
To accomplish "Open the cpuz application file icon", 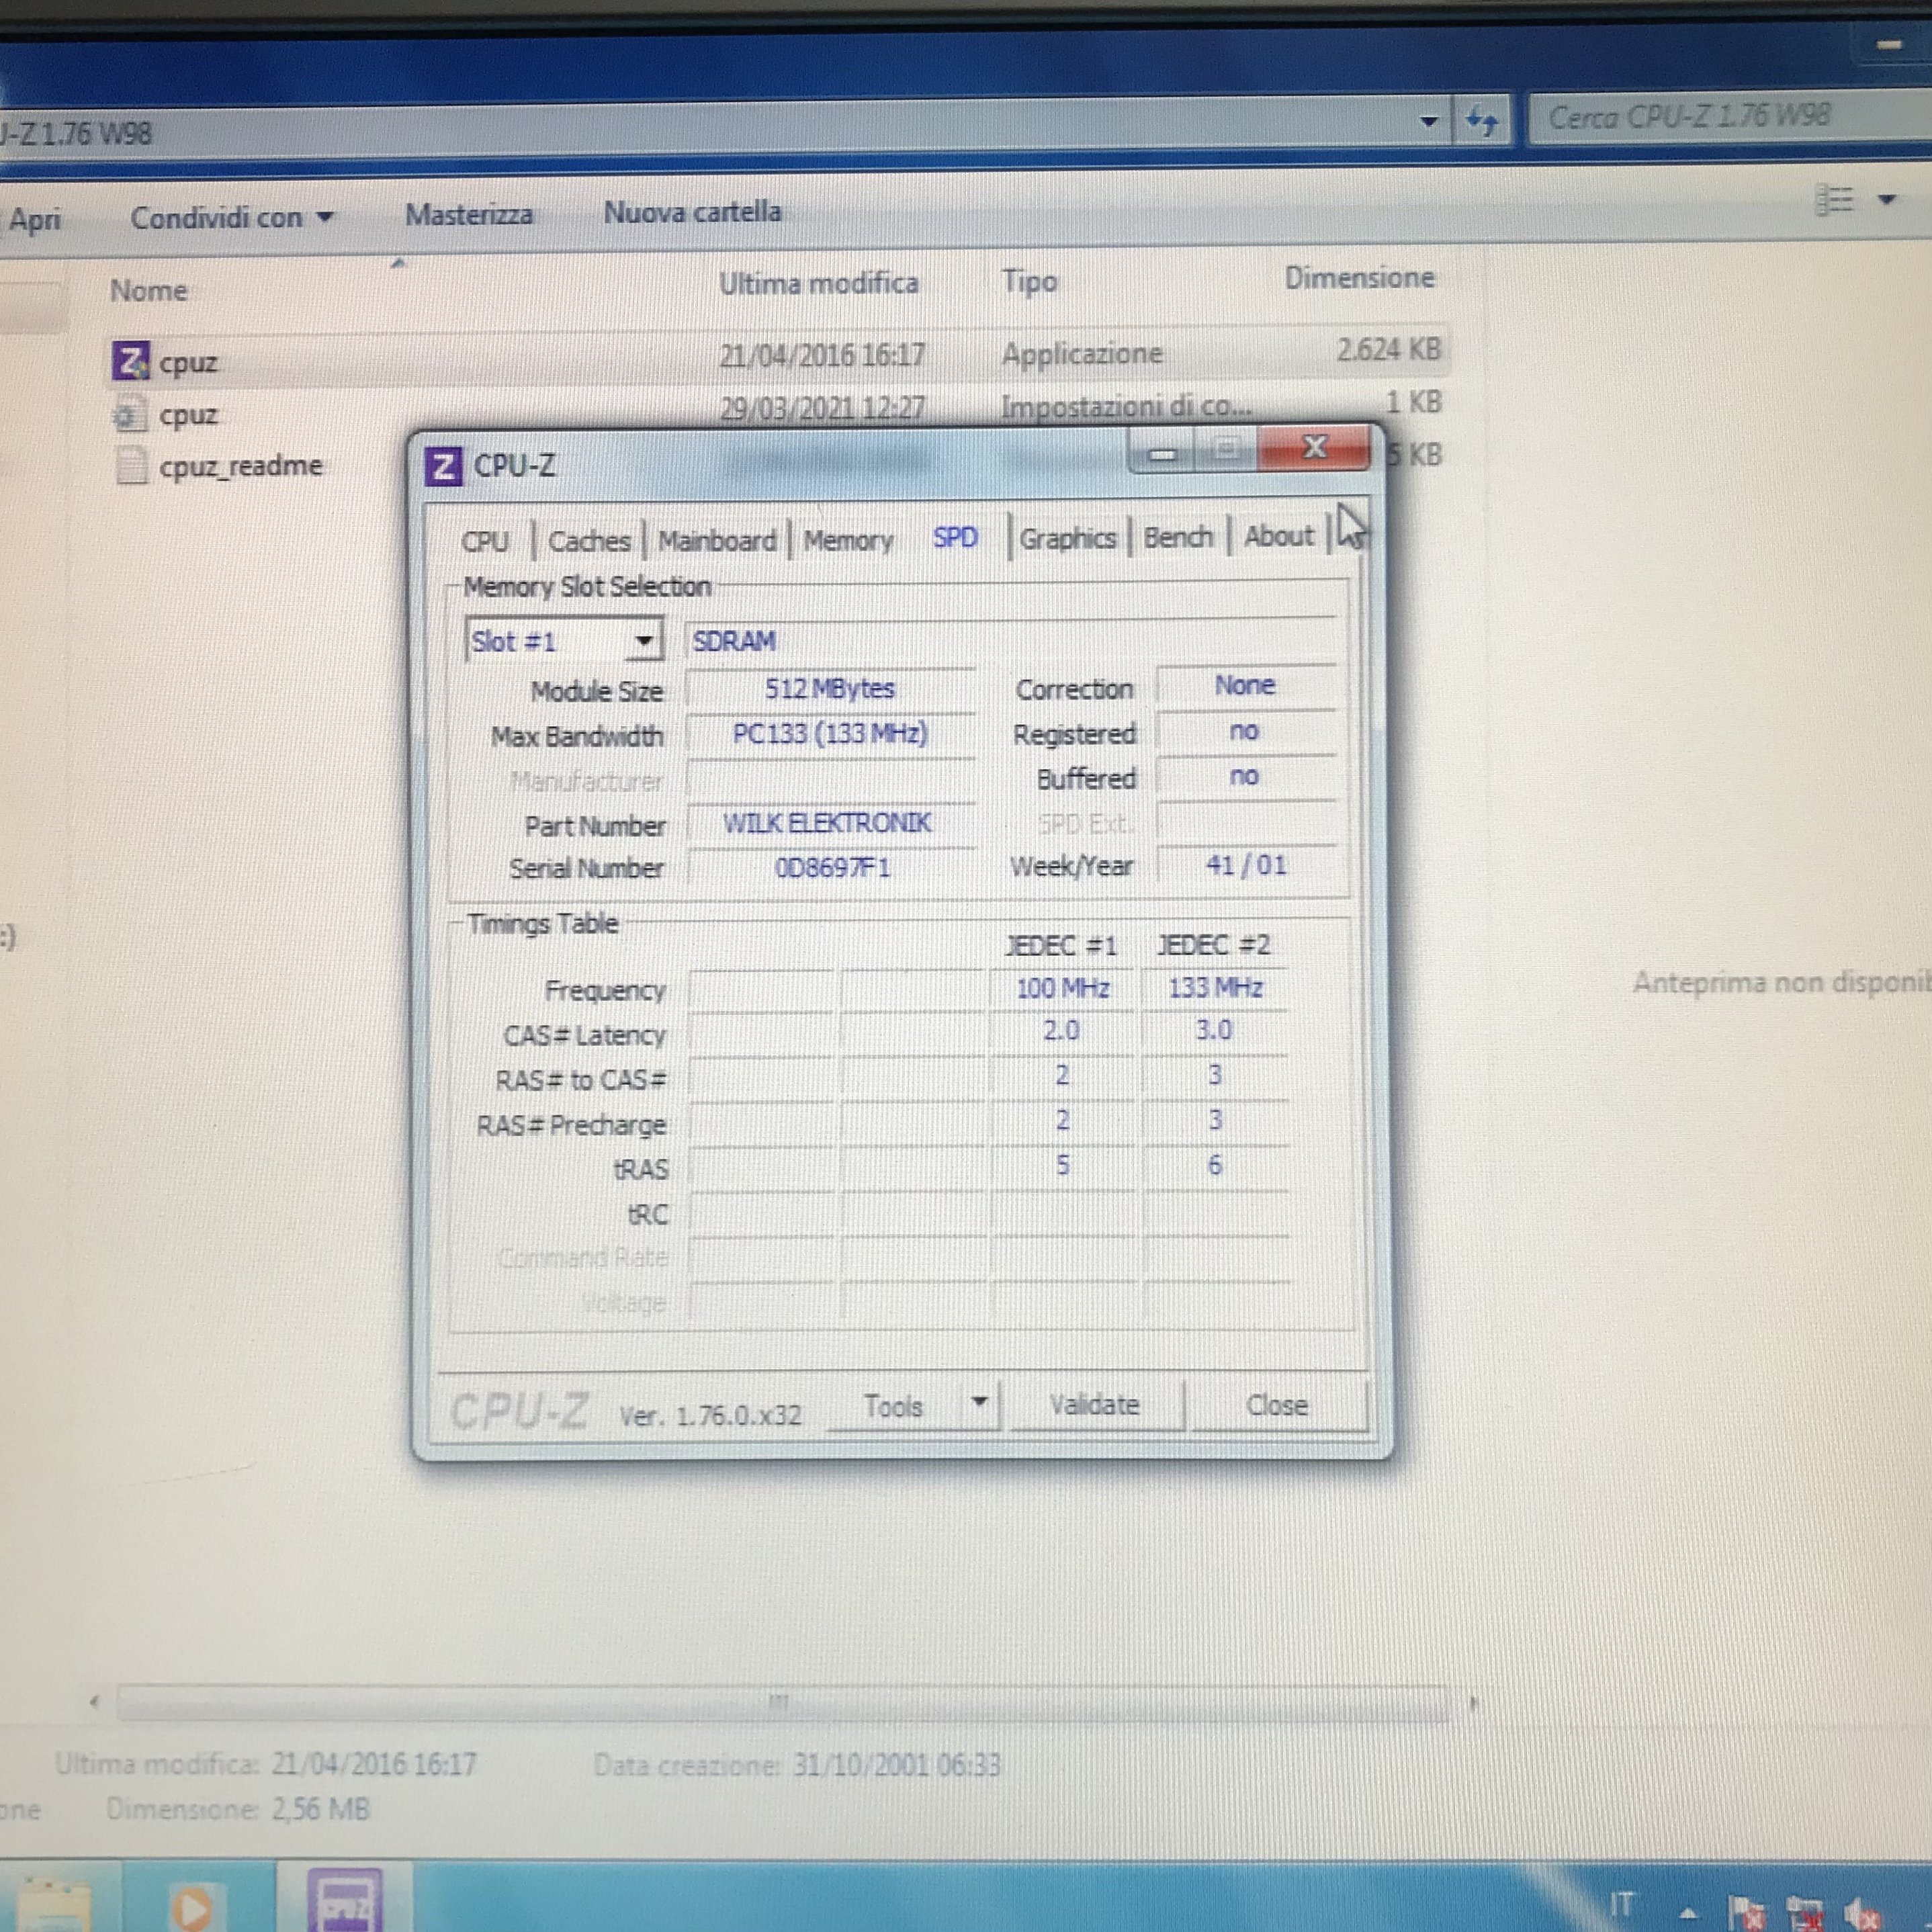I will pos(130,361).
